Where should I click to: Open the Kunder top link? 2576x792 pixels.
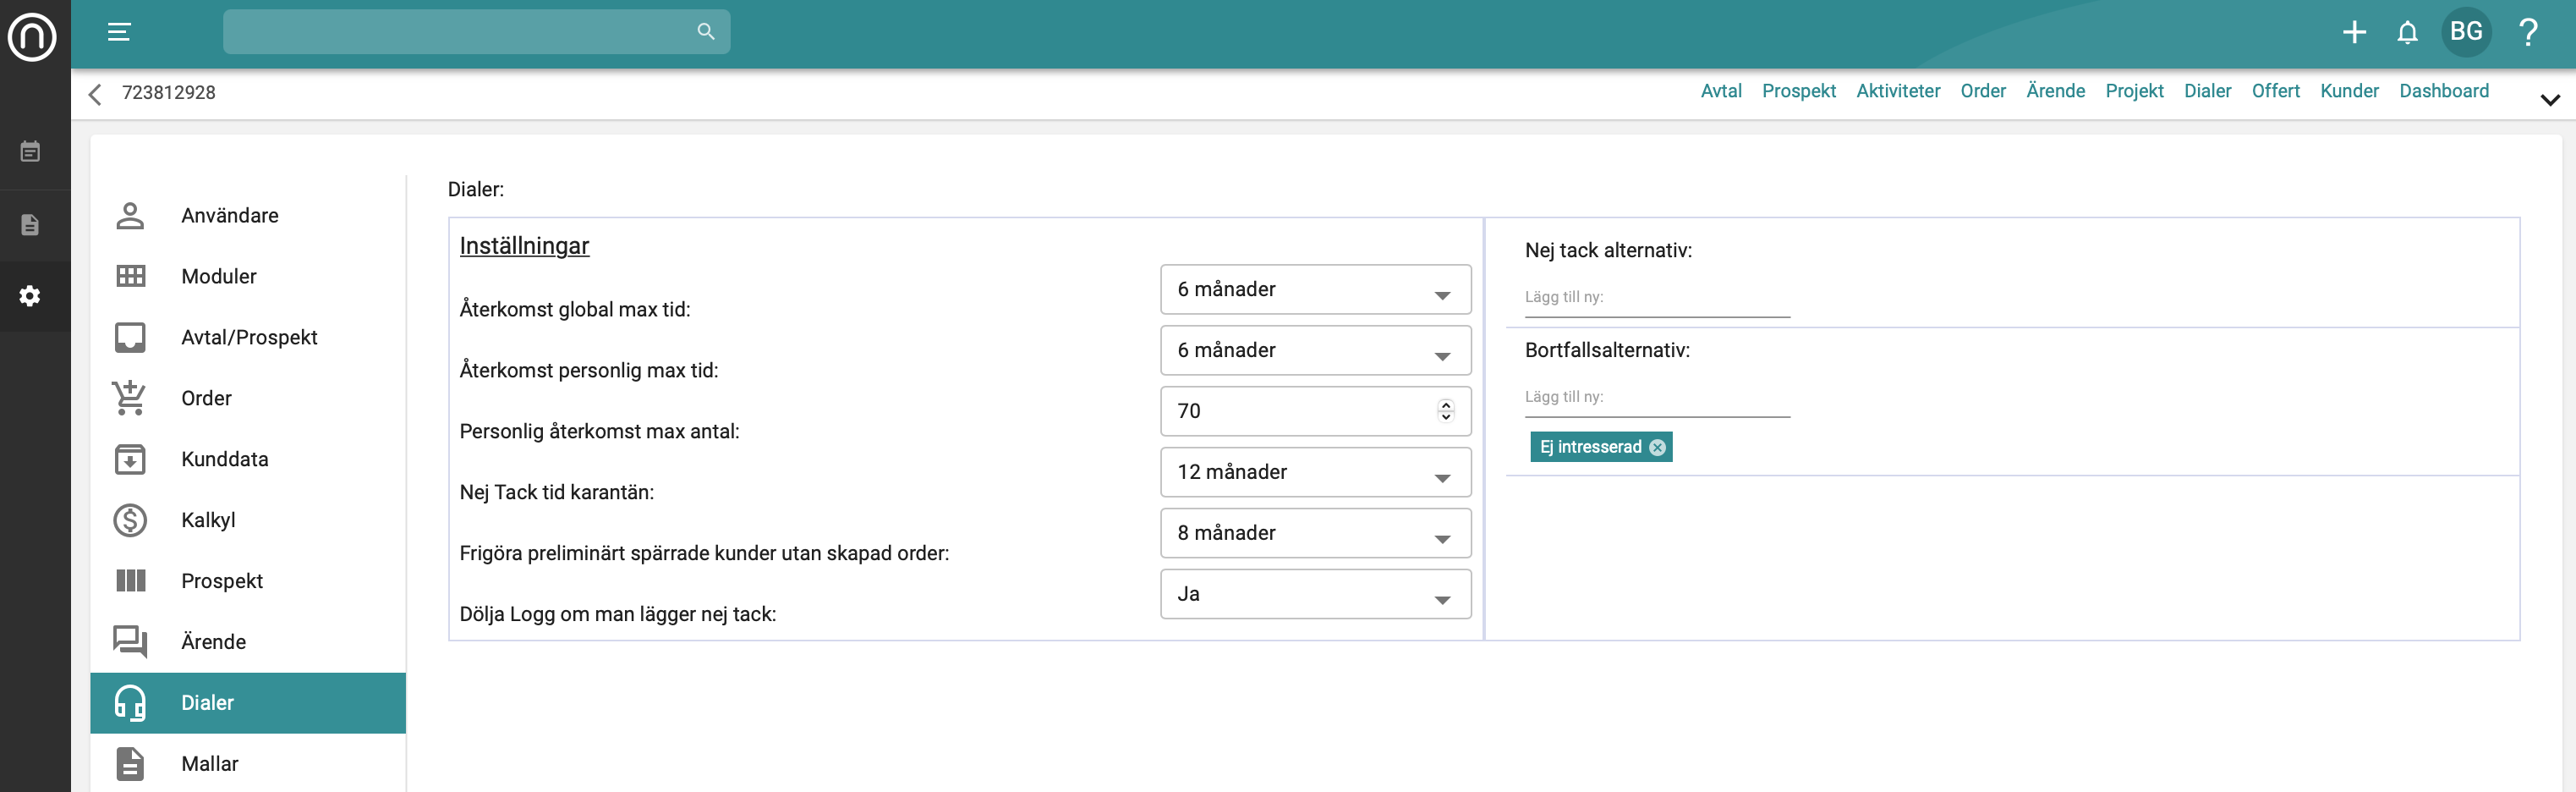click(x=2349, y=91)
